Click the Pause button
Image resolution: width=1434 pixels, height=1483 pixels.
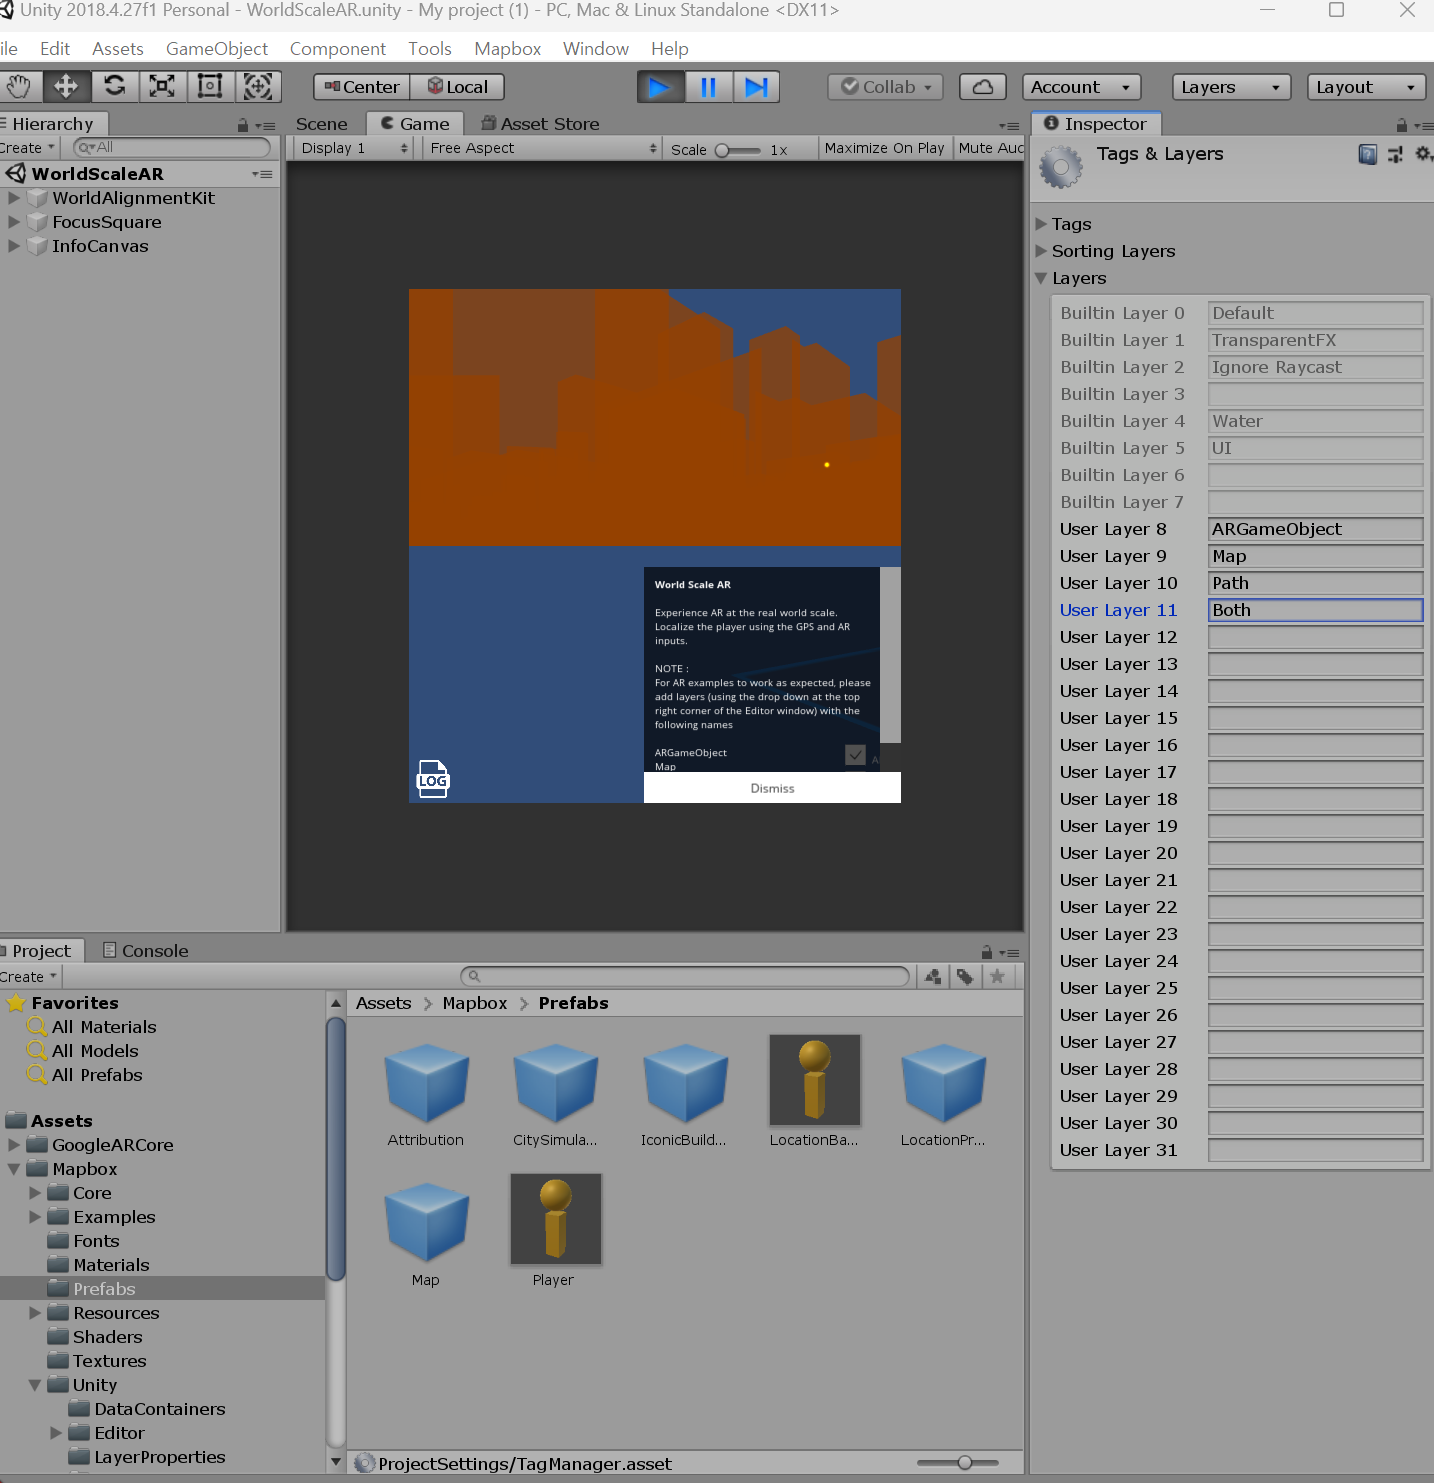709,88
